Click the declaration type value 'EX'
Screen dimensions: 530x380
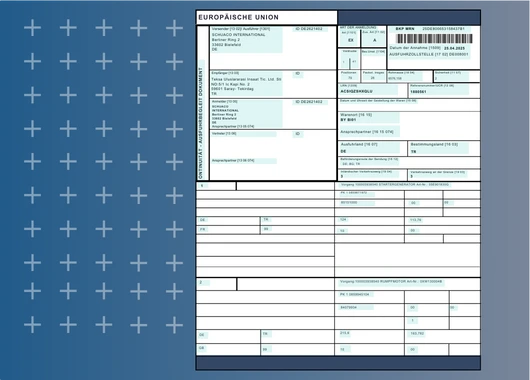(x=351, y=40)
